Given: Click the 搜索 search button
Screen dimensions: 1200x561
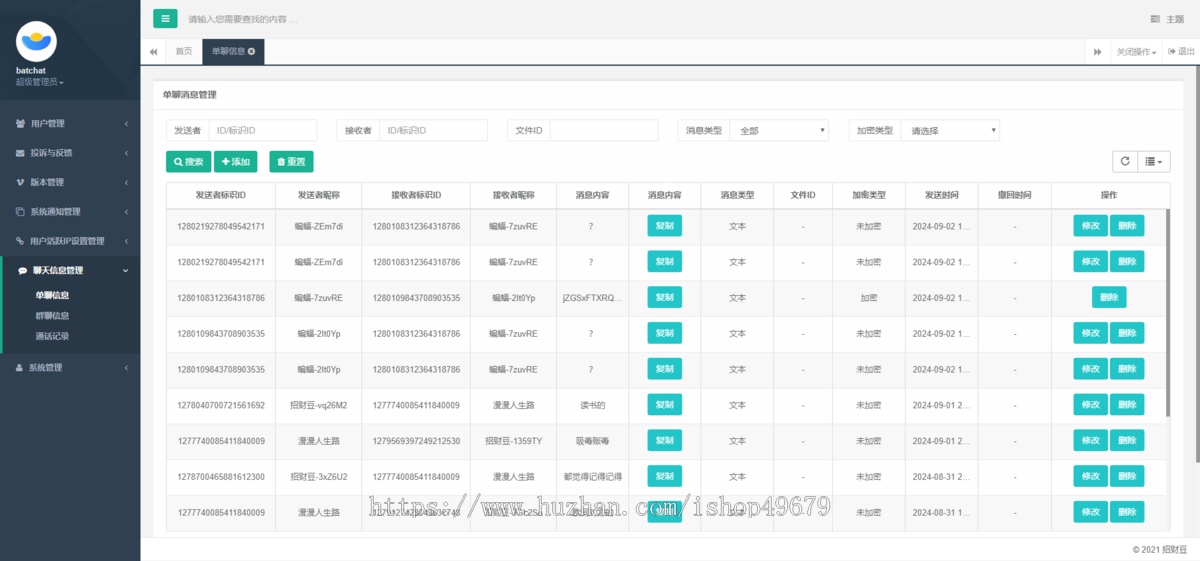Looking at the screenshot, I should [x=188, y=161].
